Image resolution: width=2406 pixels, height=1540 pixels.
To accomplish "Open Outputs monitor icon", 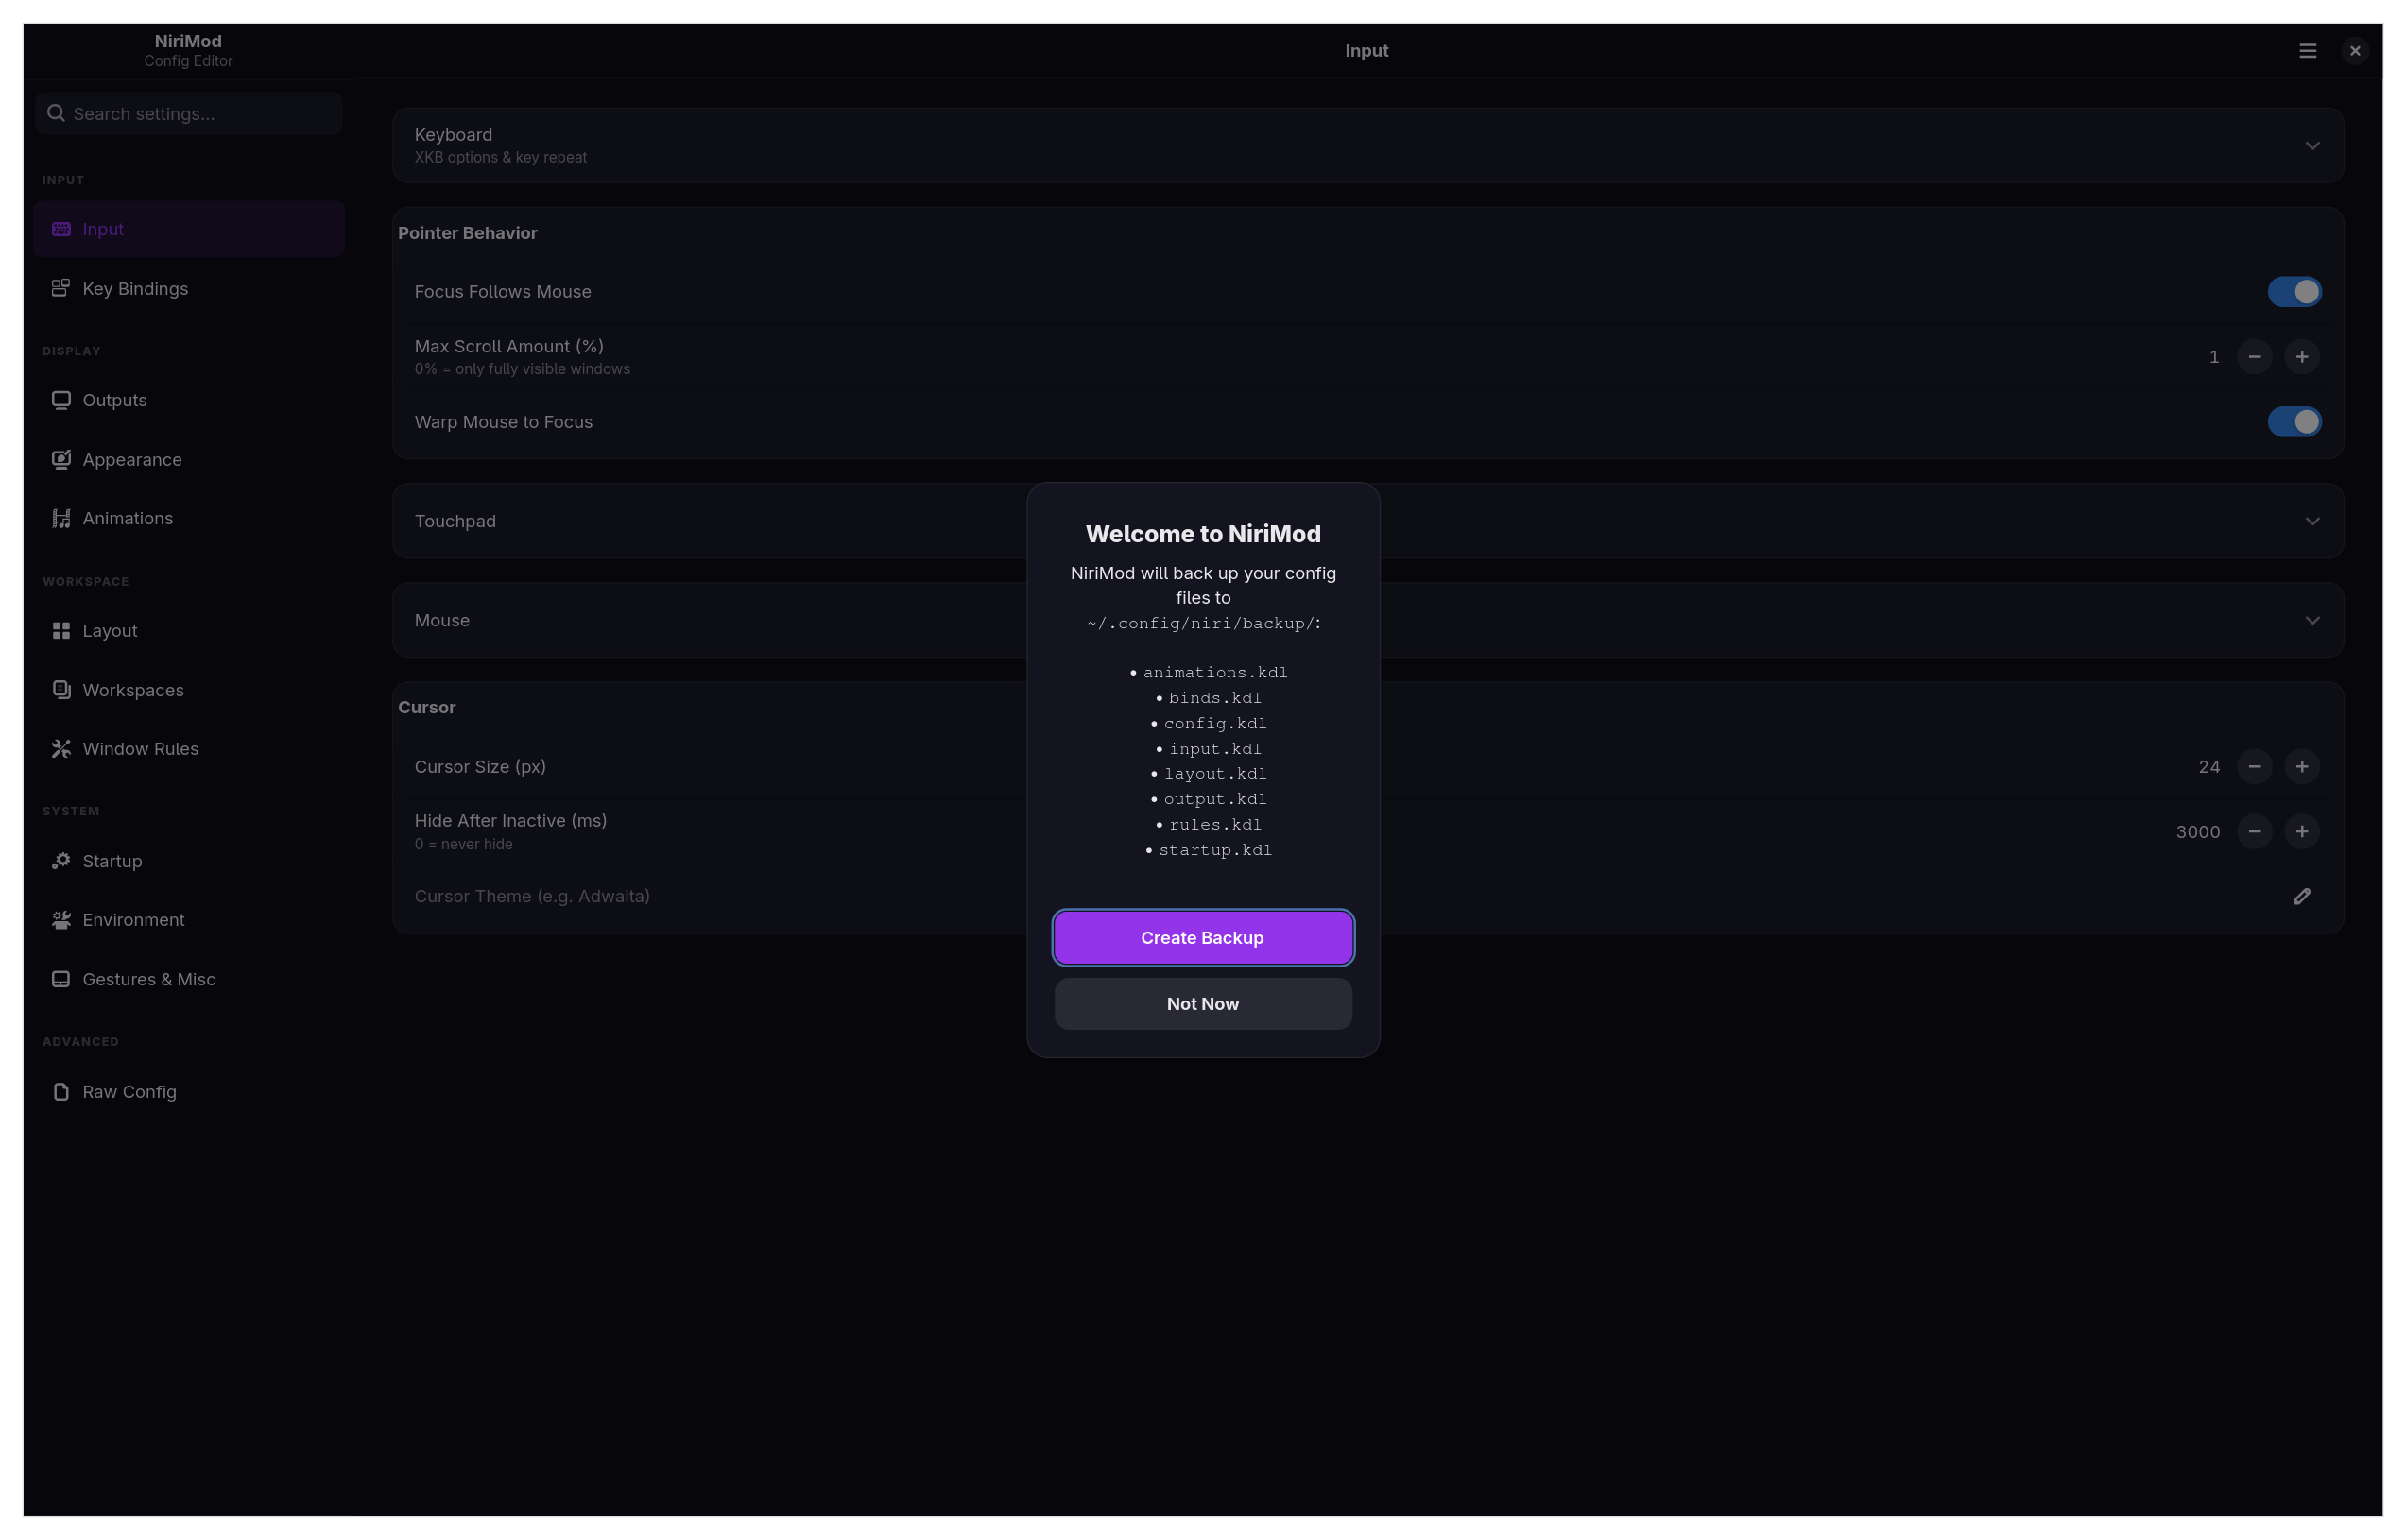I will tap(61, 400).
